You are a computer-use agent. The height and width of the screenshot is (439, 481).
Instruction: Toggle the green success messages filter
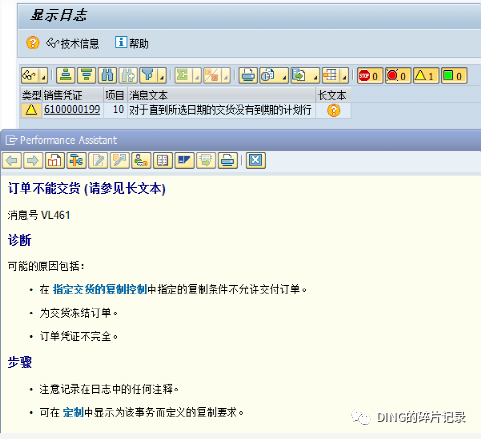454,75
